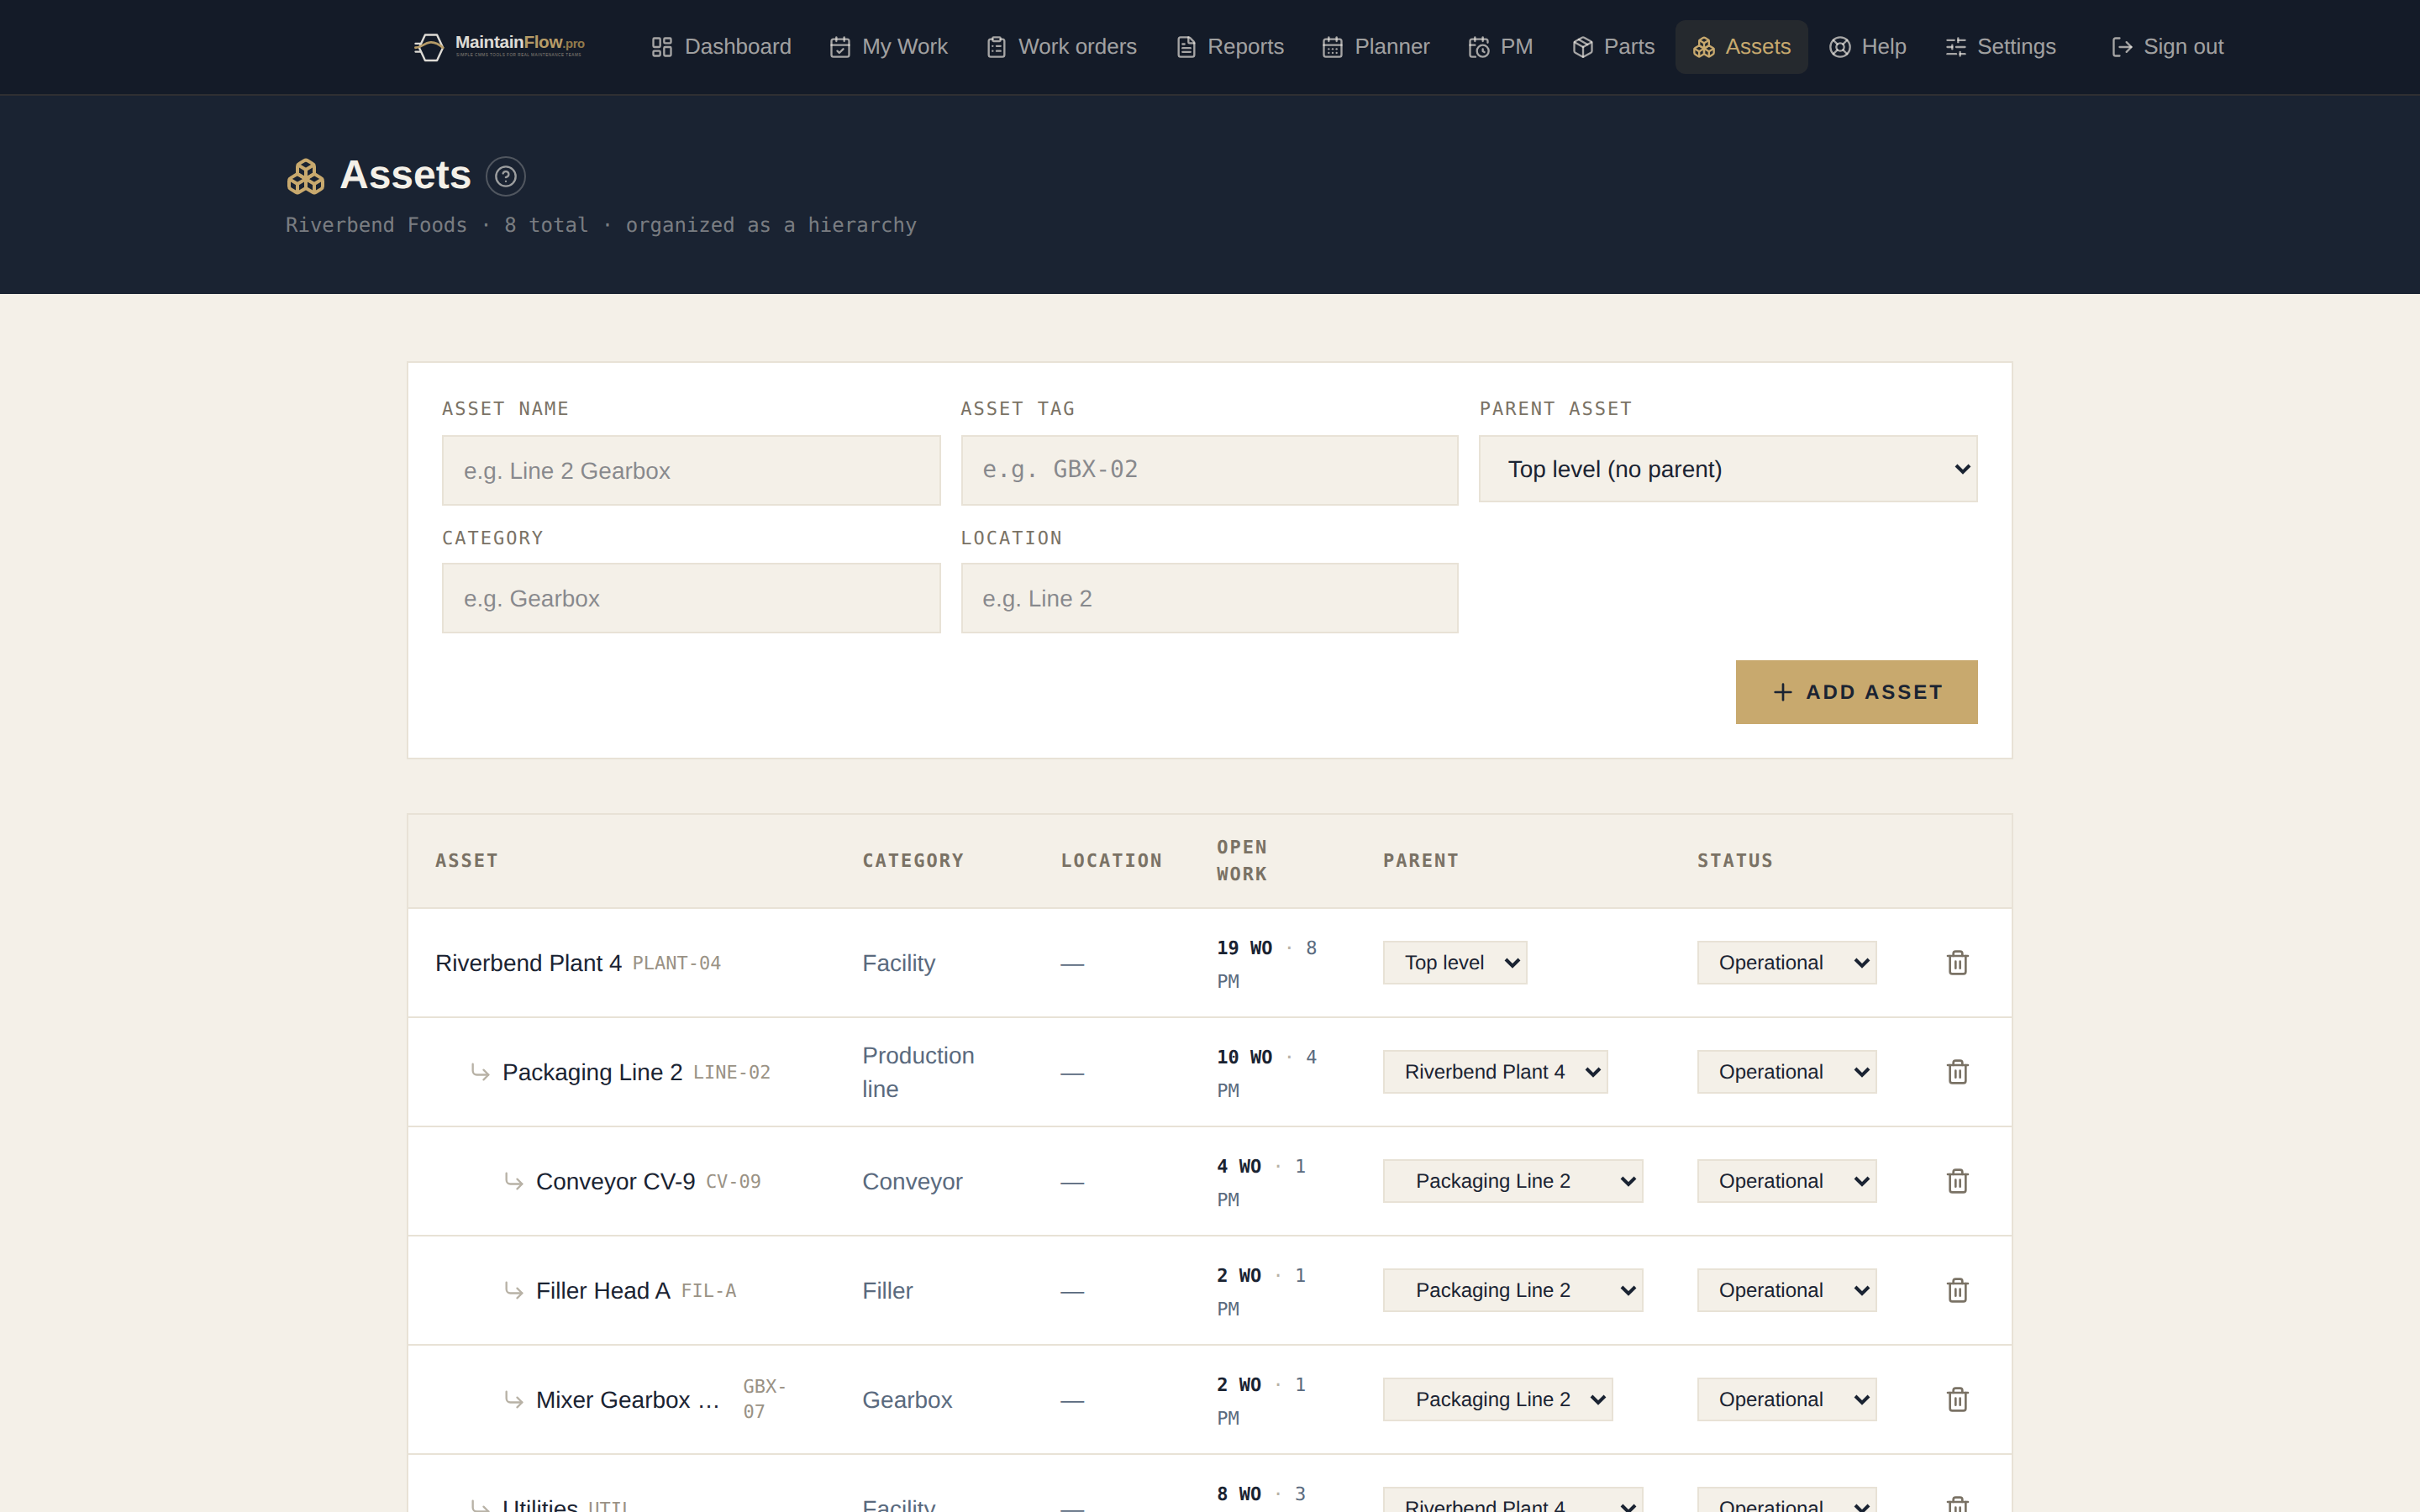Open the Dashboard page
This screenshot has width=2420, height=1512.
(x=720, y=47)
